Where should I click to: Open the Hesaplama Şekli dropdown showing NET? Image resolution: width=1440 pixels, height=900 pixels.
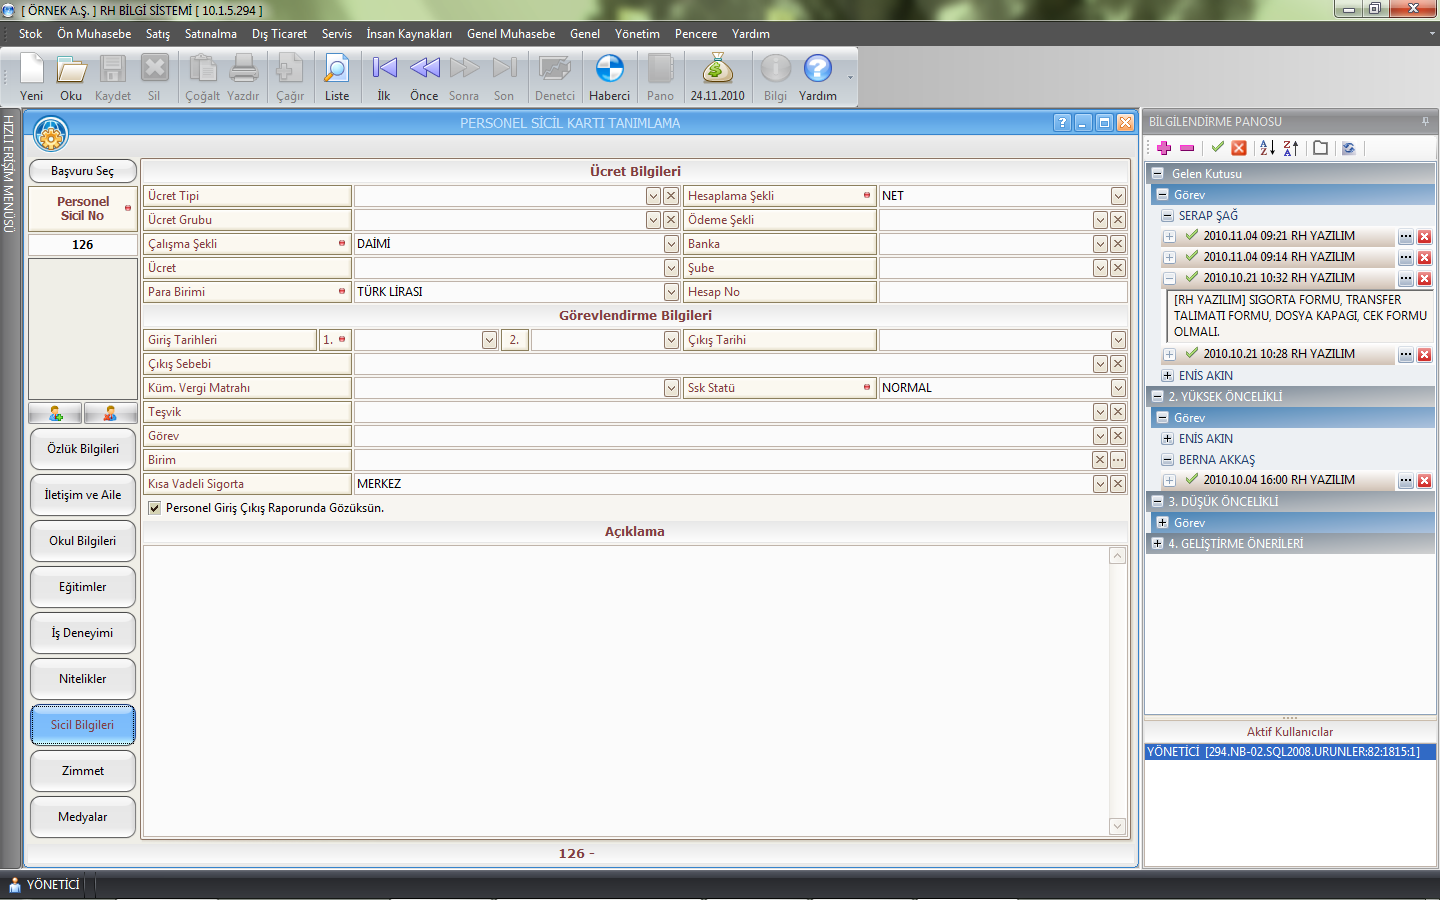(x=1118, y=196)
